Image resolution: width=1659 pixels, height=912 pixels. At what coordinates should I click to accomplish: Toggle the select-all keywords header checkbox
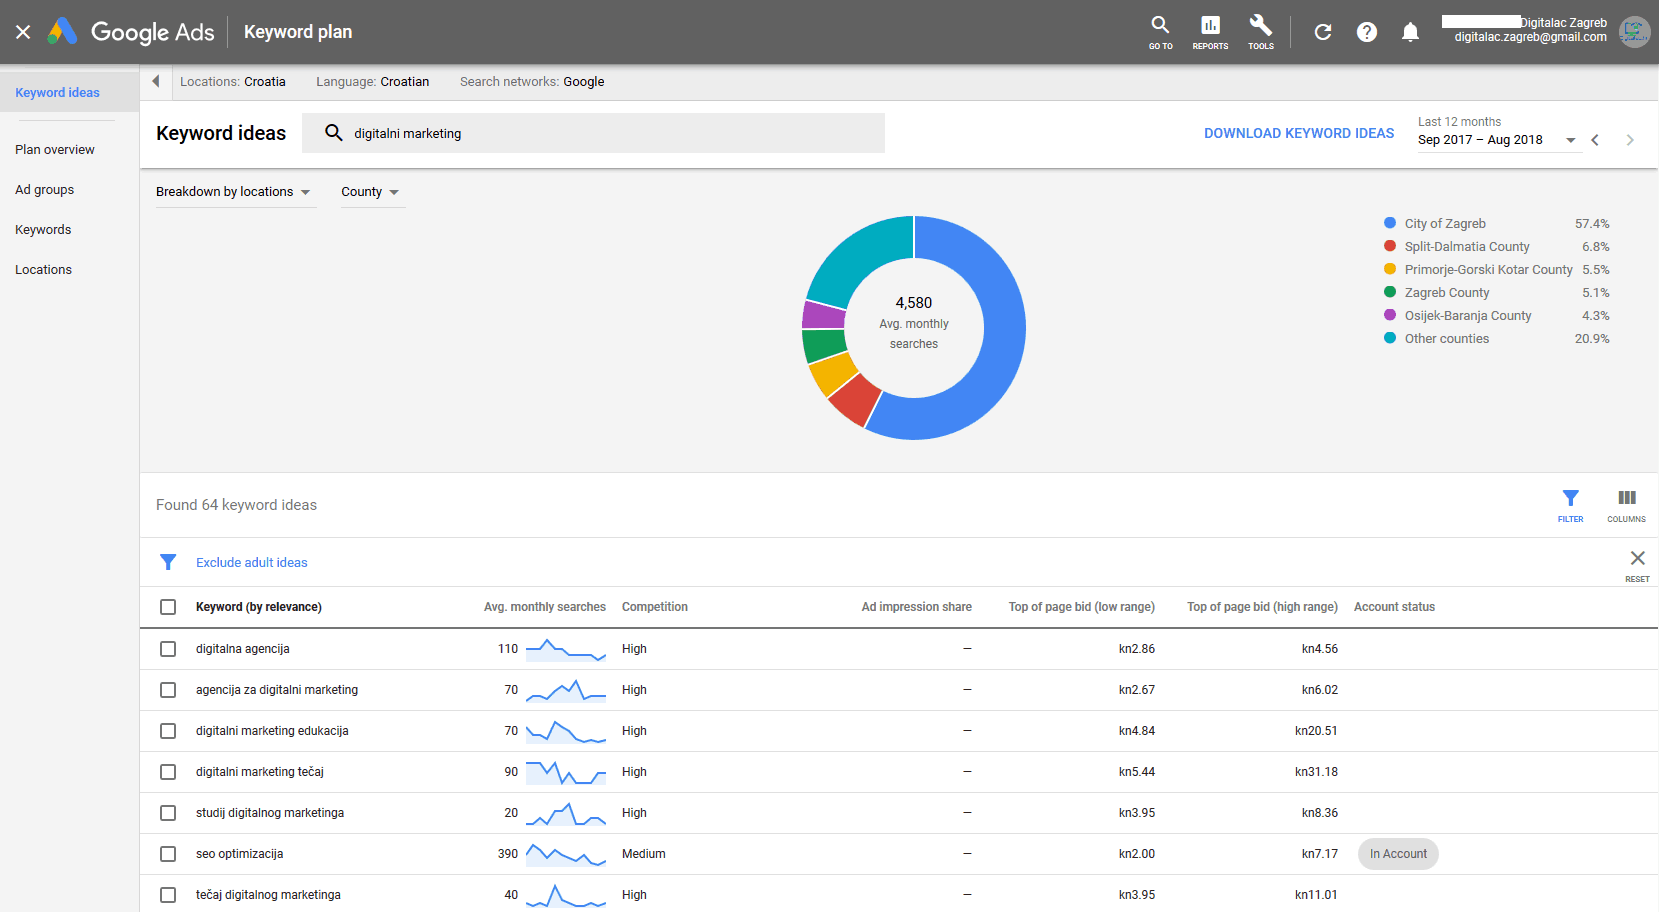[168, 607]
